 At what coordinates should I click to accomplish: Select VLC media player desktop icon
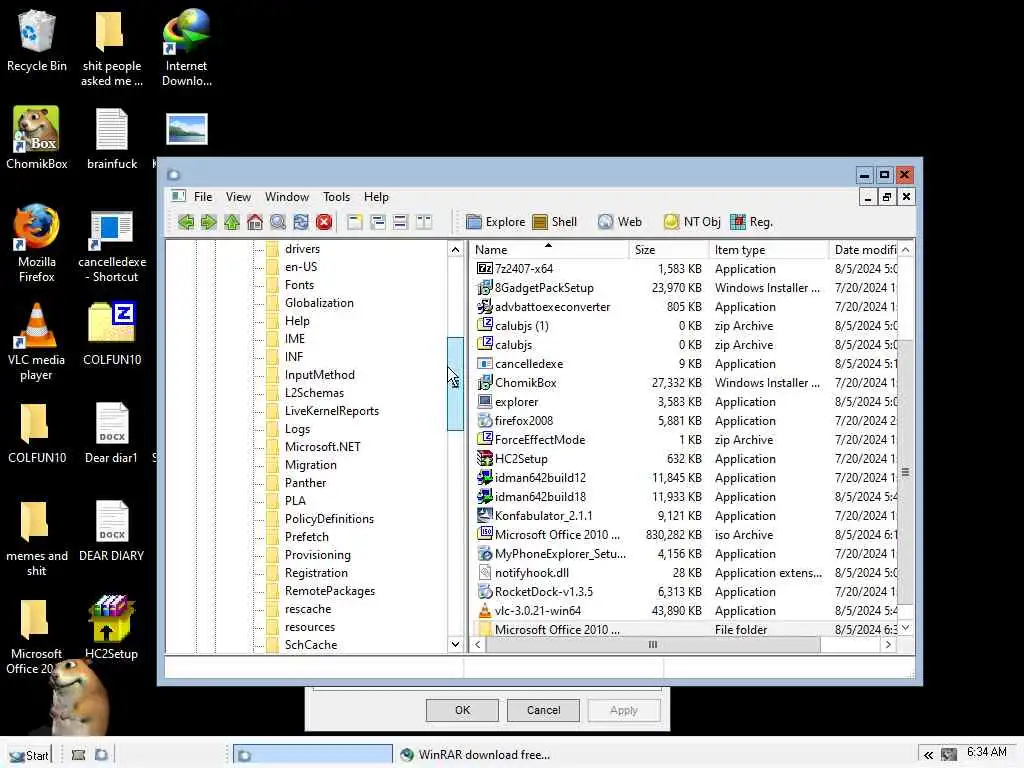(37, 342)
